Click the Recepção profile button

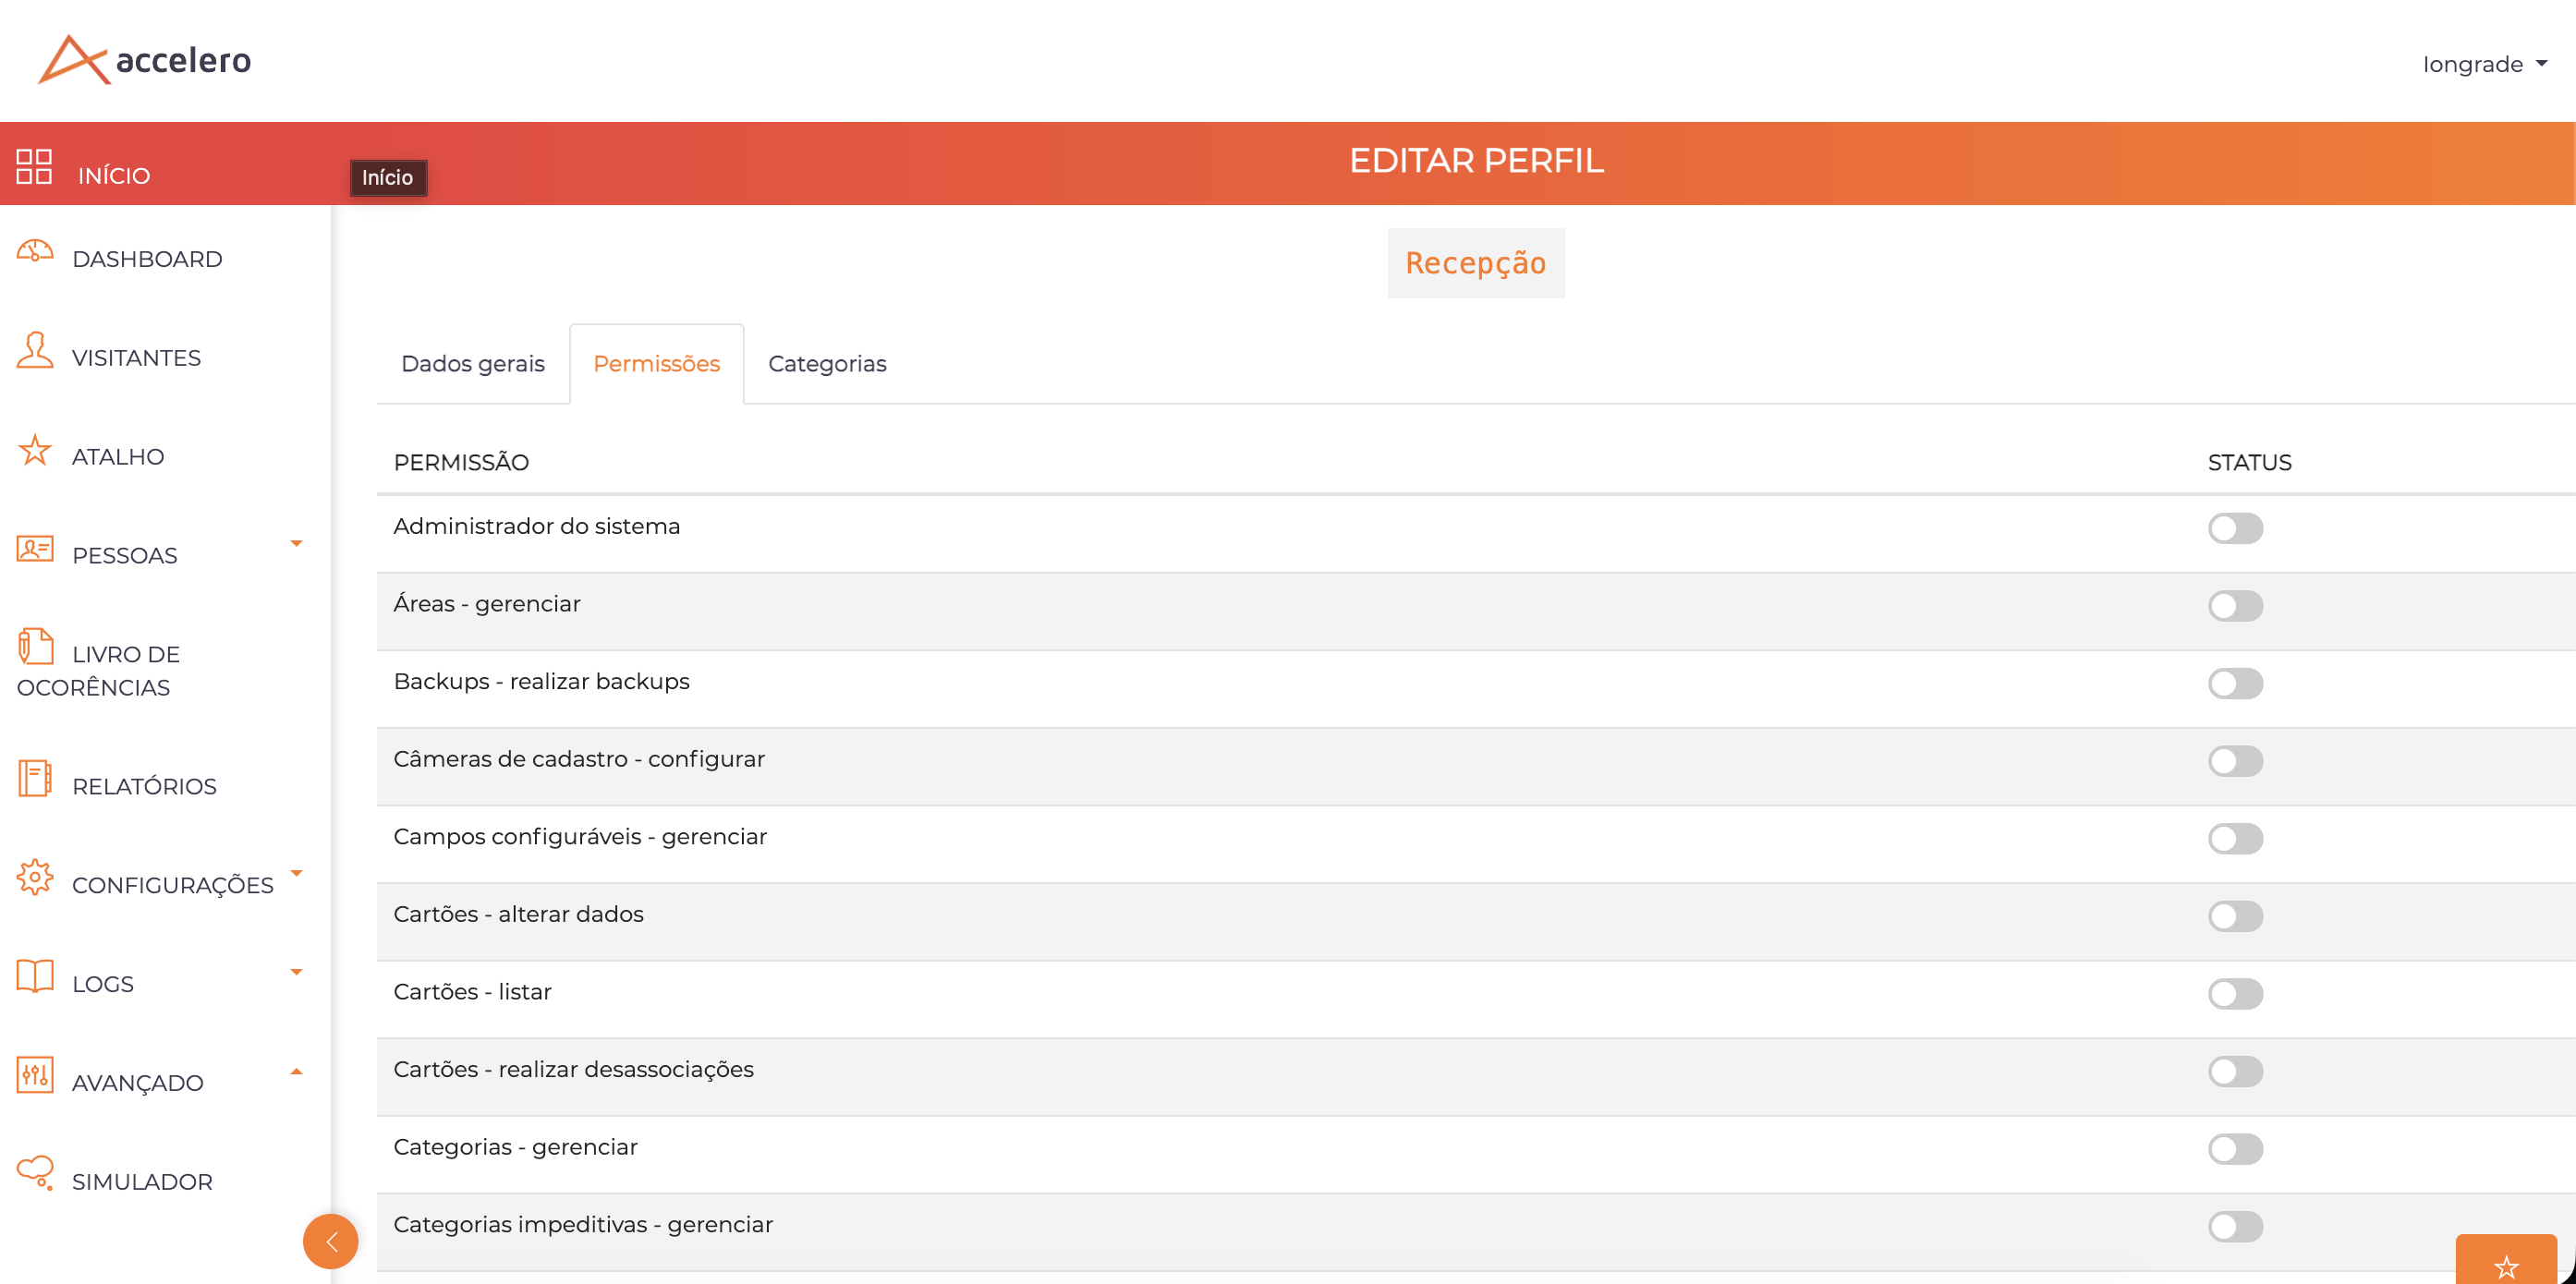(x=1476, y=263)
